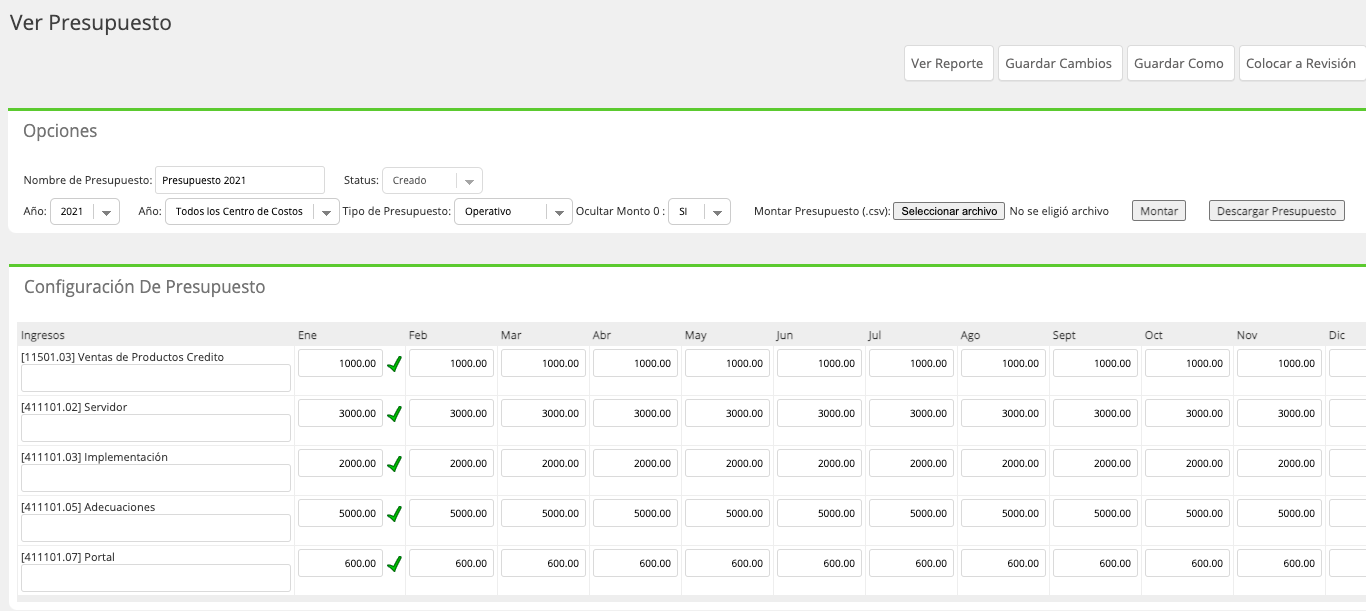The width and height of the screenshot is (1366, 611).
Task: Click Sept amount in the Portal row
Action: [x=1095, y=563]
